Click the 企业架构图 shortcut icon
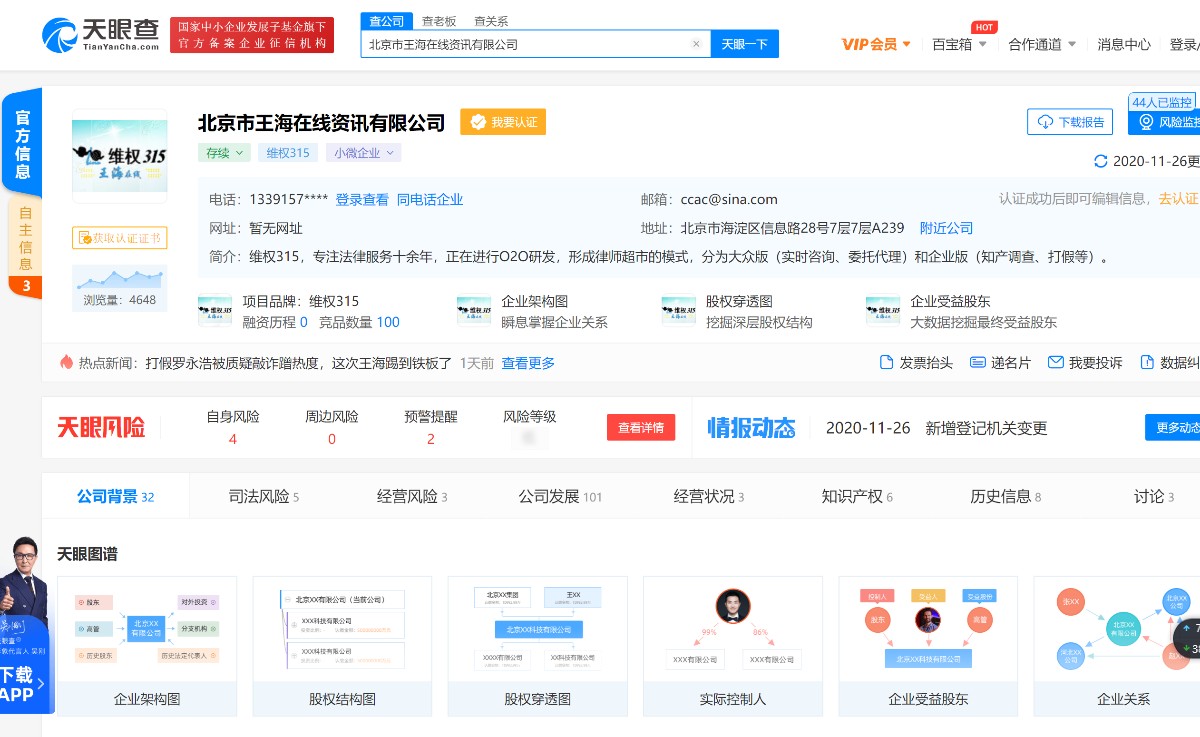The height and width of the screenshot is (737, 1200). click(474, 311)
